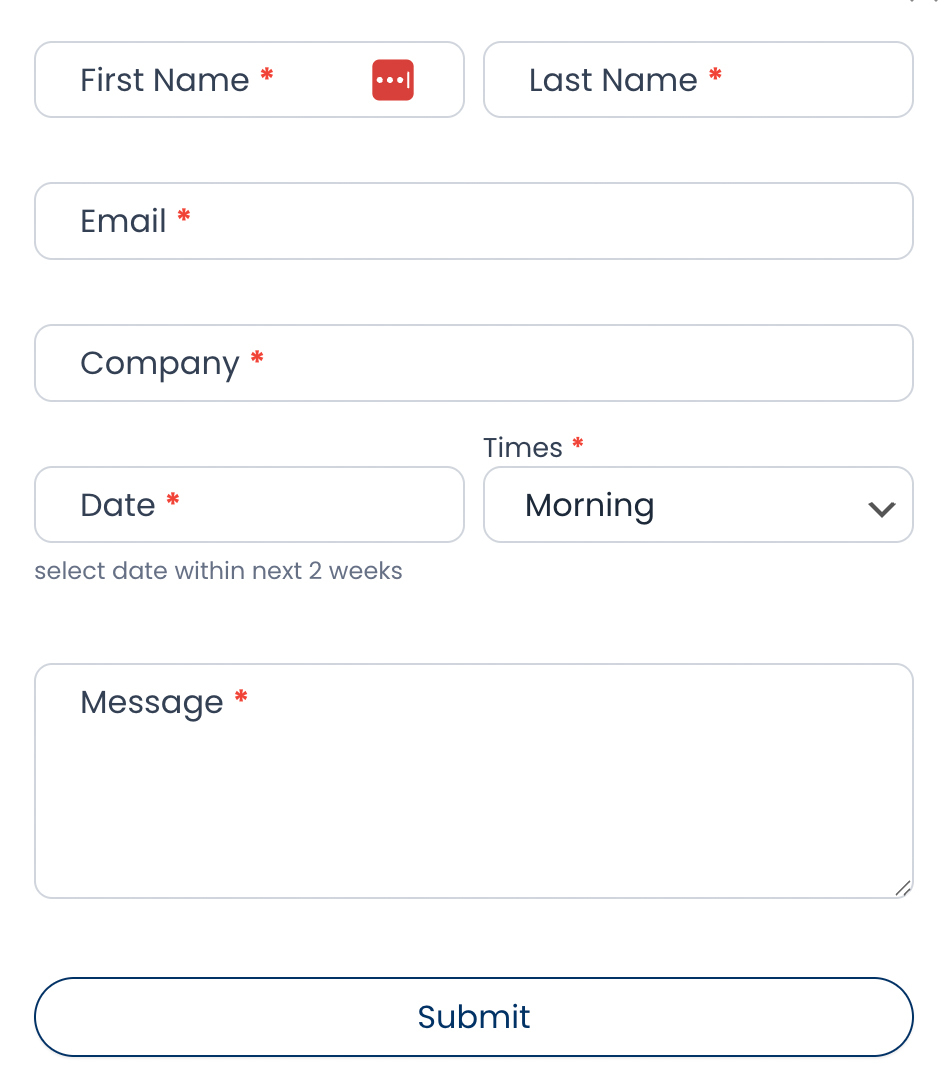Screen dimensions: 944x1088
Task: Click the Times label above the dropdown
Action: point(523,448)
